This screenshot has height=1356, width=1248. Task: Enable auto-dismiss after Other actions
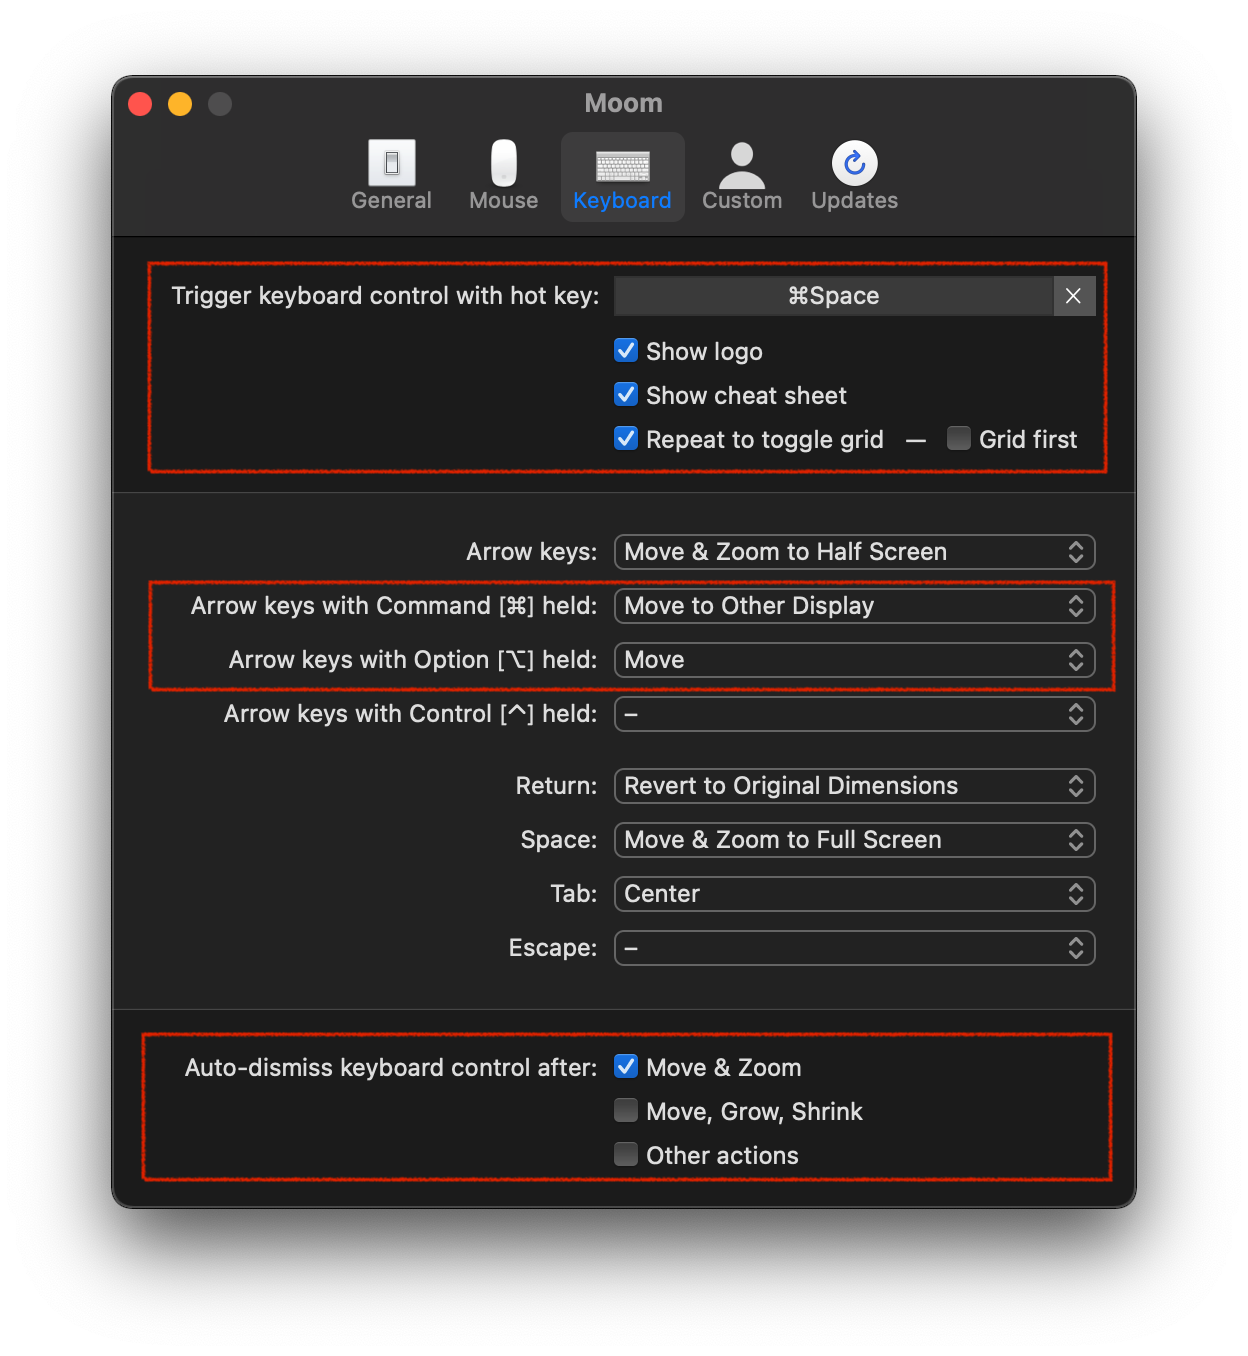[x=626, y=1155]
